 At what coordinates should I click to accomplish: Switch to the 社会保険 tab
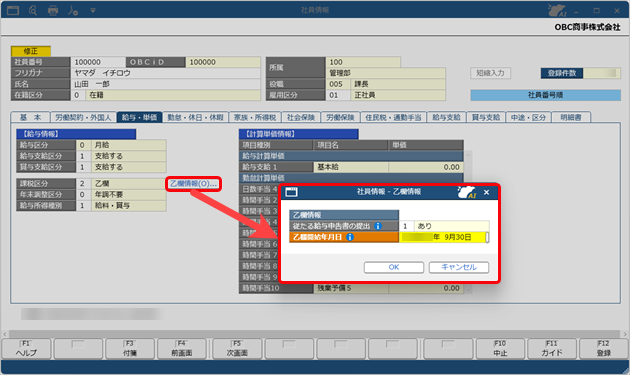click(x=301, y=117)
